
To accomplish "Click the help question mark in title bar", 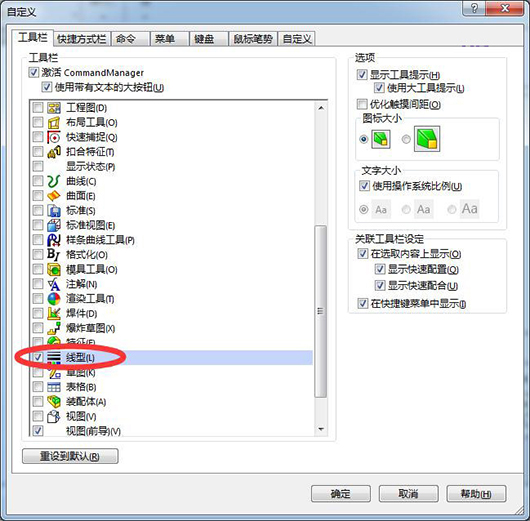I will pos(474,8).
